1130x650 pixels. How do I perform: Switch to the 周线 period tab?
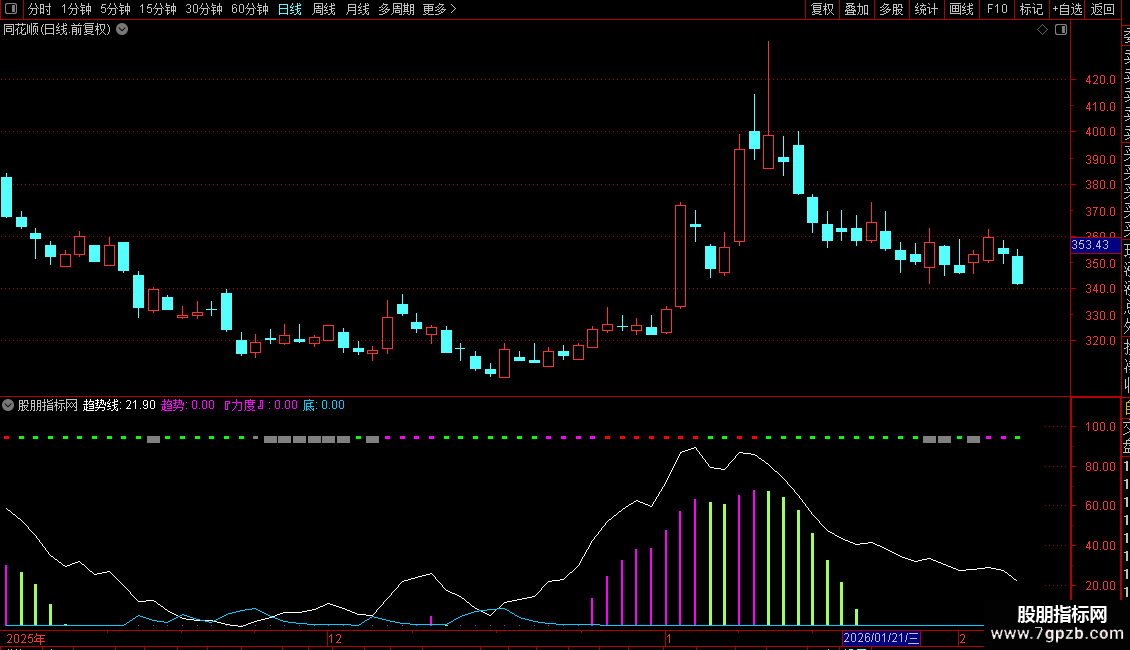click(x=324, y=9)
